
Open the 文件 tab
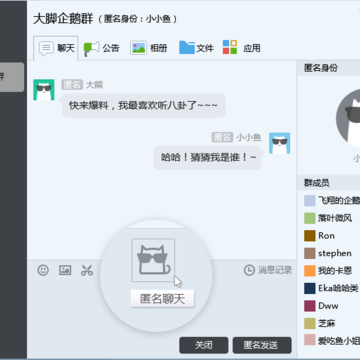pyautogui.click(x=196, y=48)
